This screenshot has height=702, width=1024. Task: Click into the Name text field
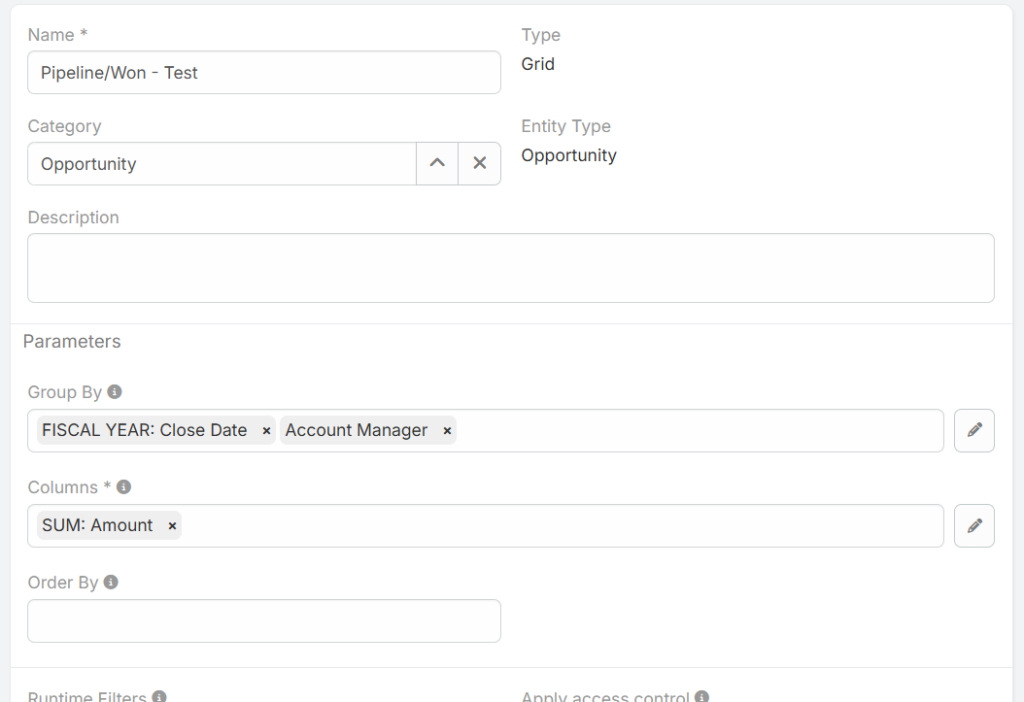264,73
